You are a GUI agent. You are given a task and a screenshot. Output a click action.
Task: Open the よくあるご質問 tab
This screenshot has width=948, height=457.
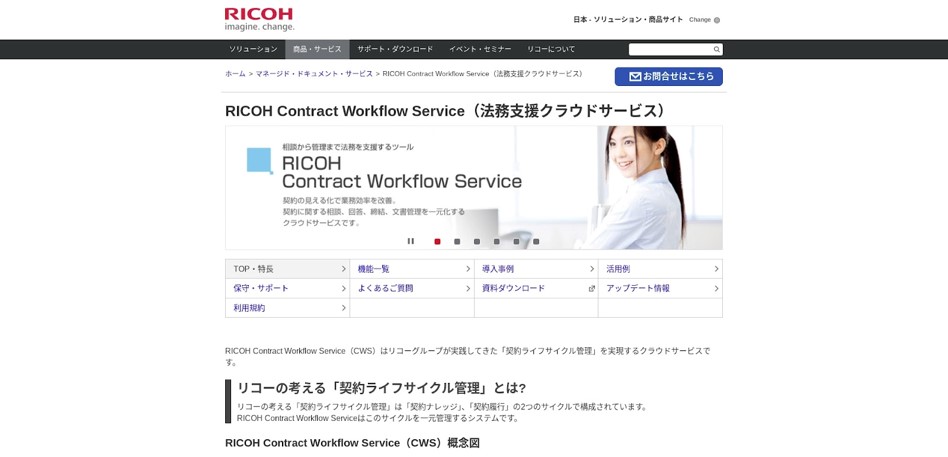point(412,288)
